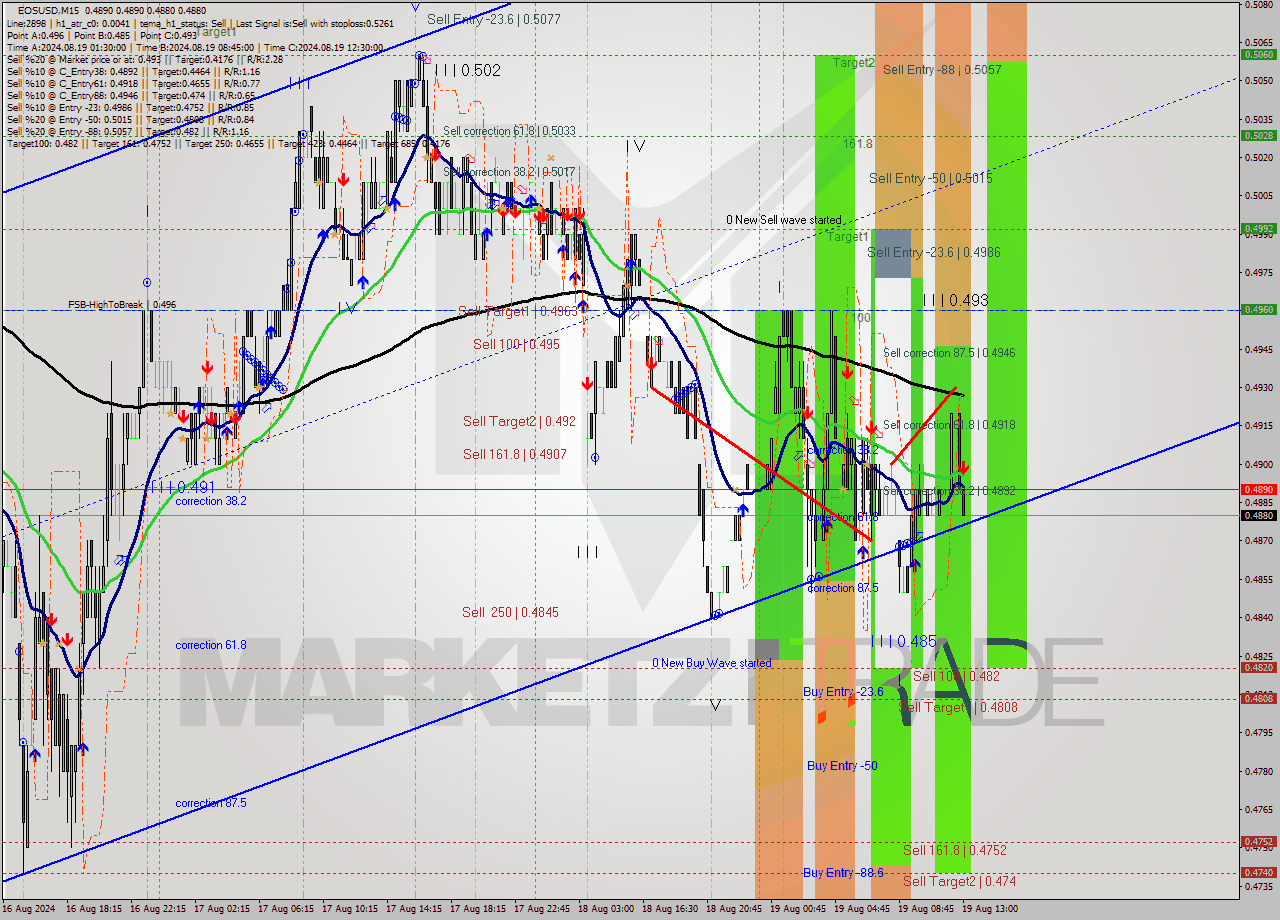Click 'Sell Entry -88 | 0.5057' label
The image size is (1280, 920).
coord(941,70)
